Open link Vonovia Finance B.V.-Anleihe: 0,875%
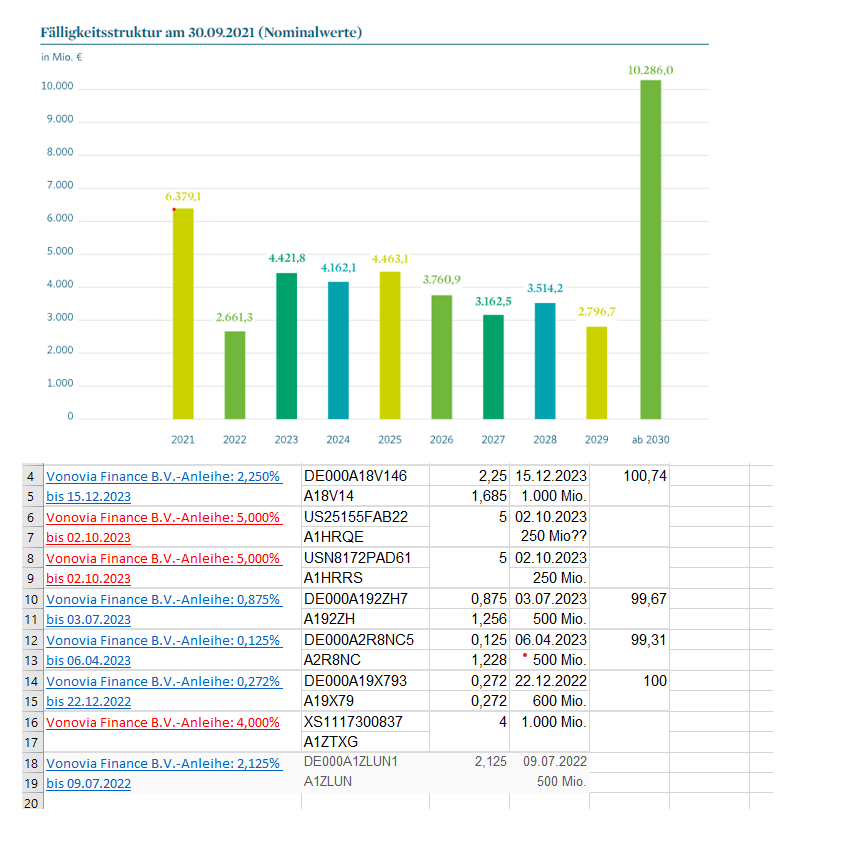Viewport: 843px width, 859px height. (x=163, y=599)
